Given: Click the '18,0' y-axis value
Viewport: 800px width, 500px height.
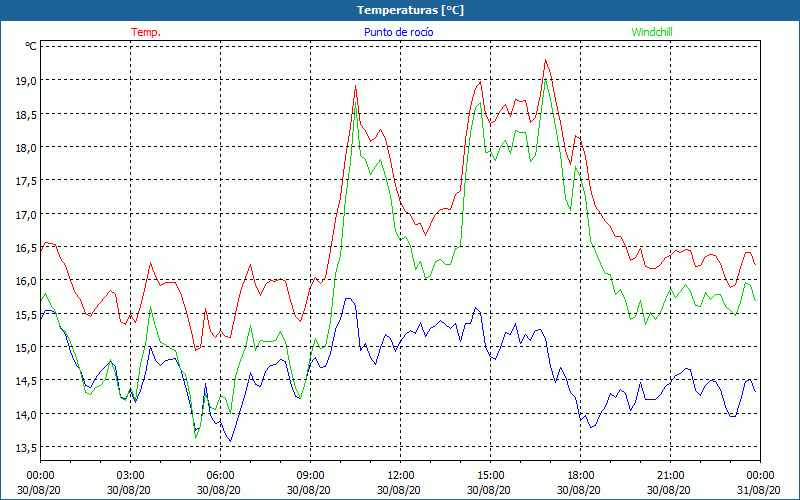Looking at the screenshot, I should point(28,147).
